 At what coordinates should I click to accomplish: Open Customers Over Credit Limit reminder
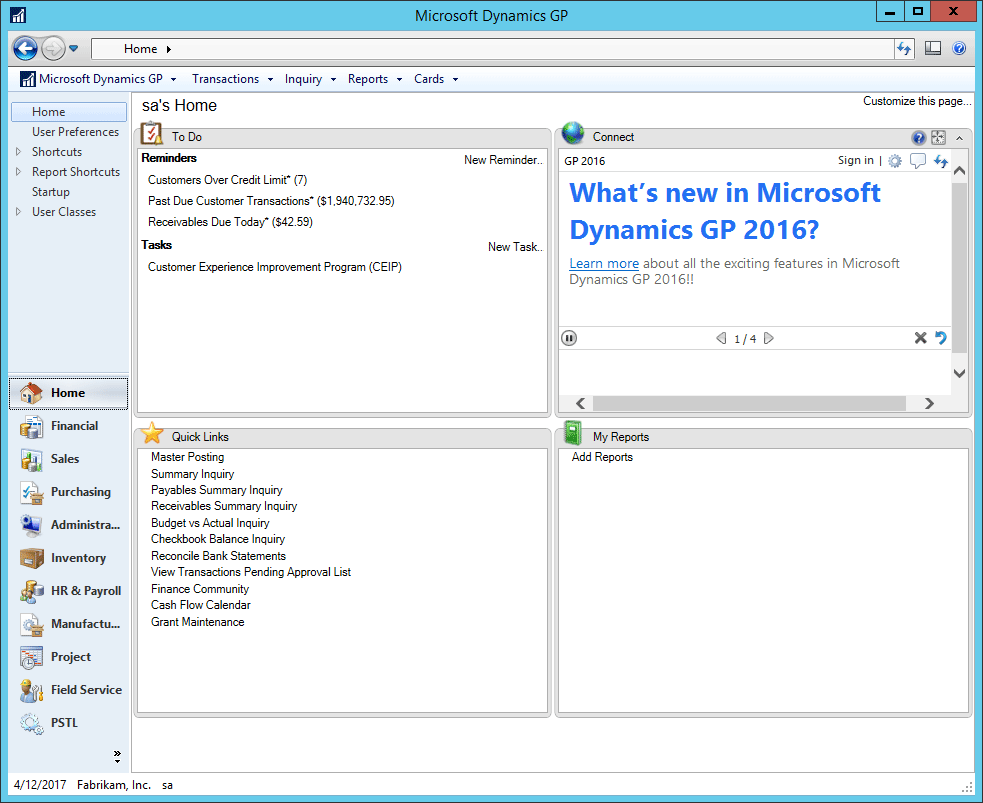point(228,180)
